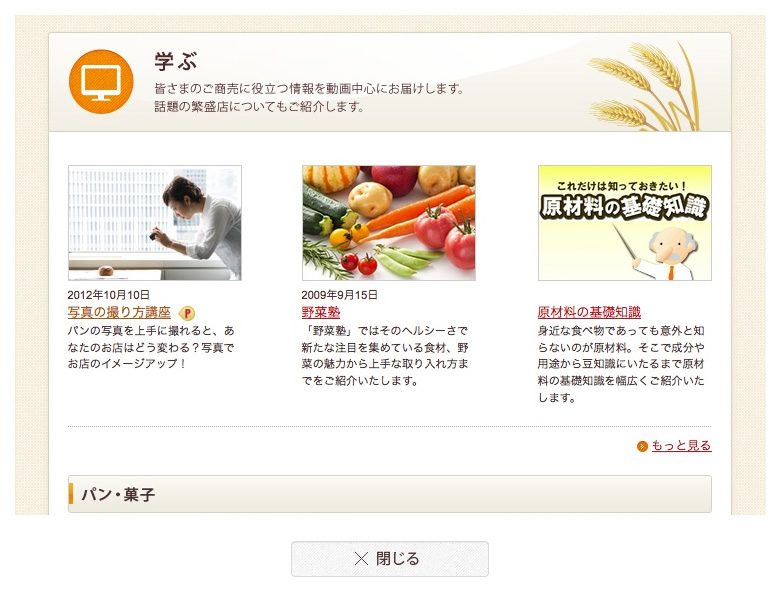This screenshot has height=607, width=780.
Task: Close the panel with 閉じる button
Action: pos(390,559)
